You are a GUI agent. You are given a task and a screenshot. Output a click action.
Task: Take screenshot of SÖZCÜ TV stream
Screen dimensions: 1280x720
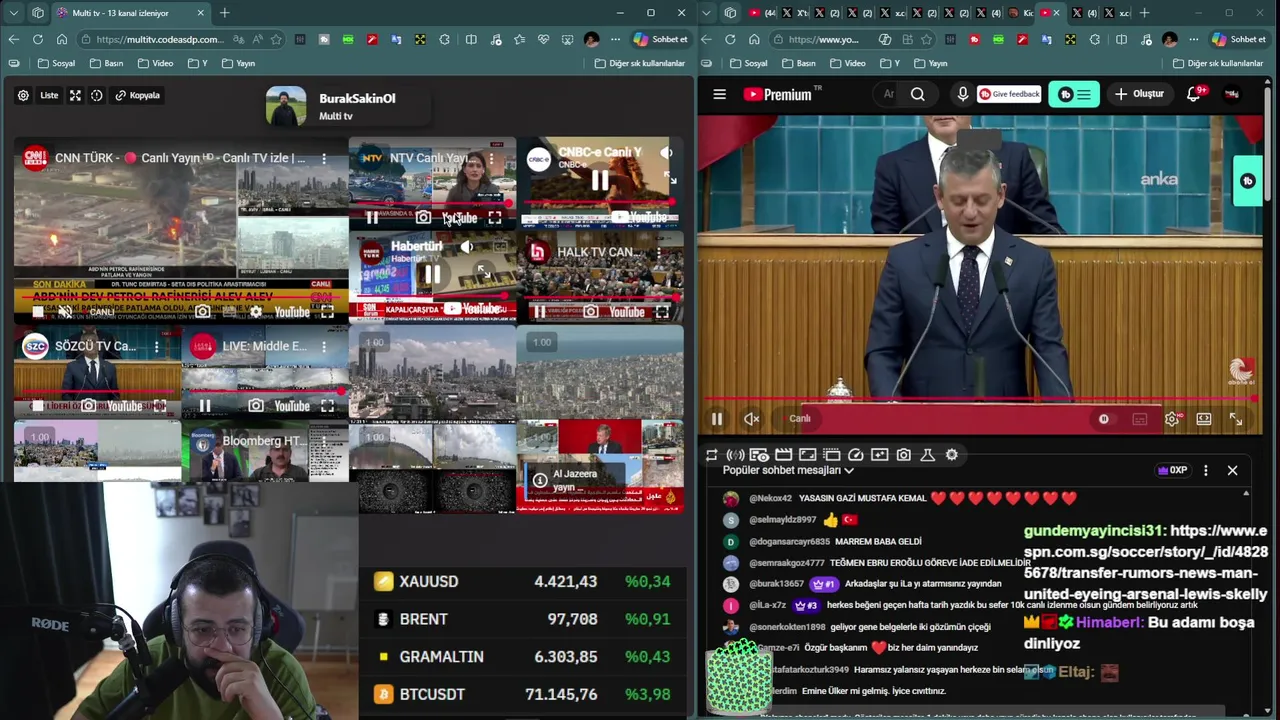click(x=89, y=406)
